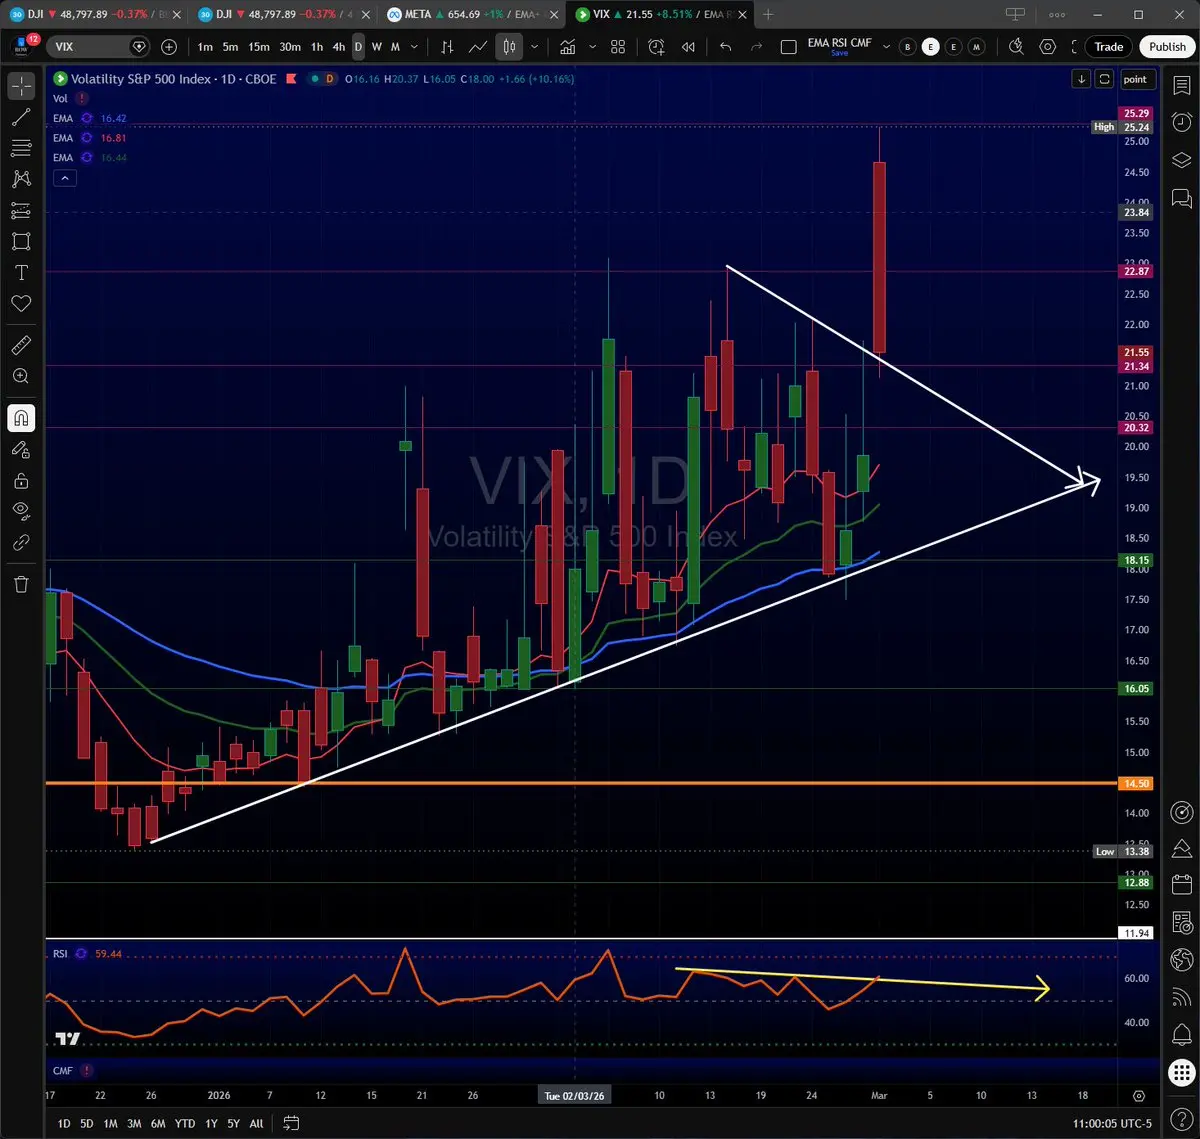The width and height of the screenshot is (1200, 1139).
Task: Select the bars chart style
Action: [447, 47]
